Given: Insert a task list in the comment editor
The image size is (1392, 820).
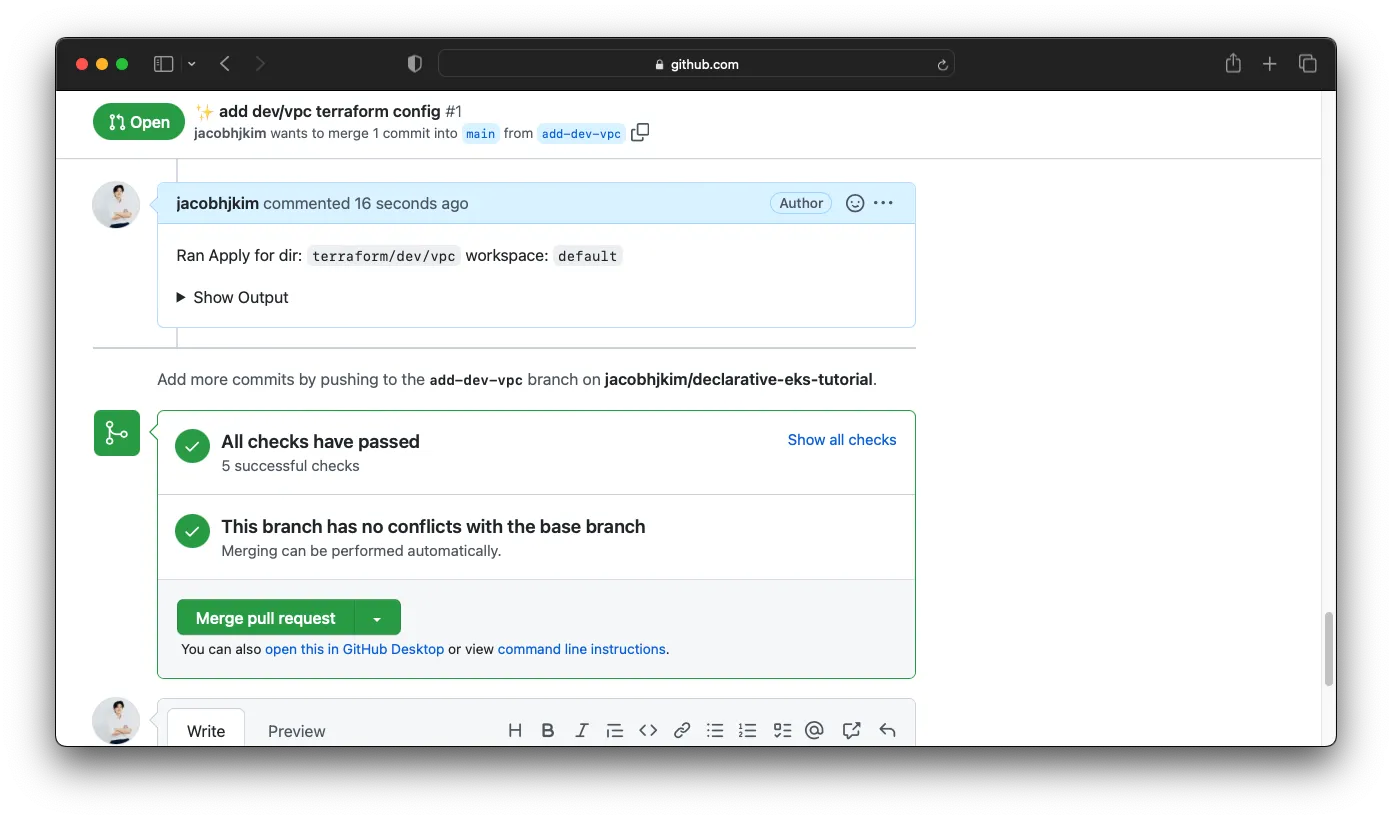Looking at the screenshot, I should [x=782, y=730].
